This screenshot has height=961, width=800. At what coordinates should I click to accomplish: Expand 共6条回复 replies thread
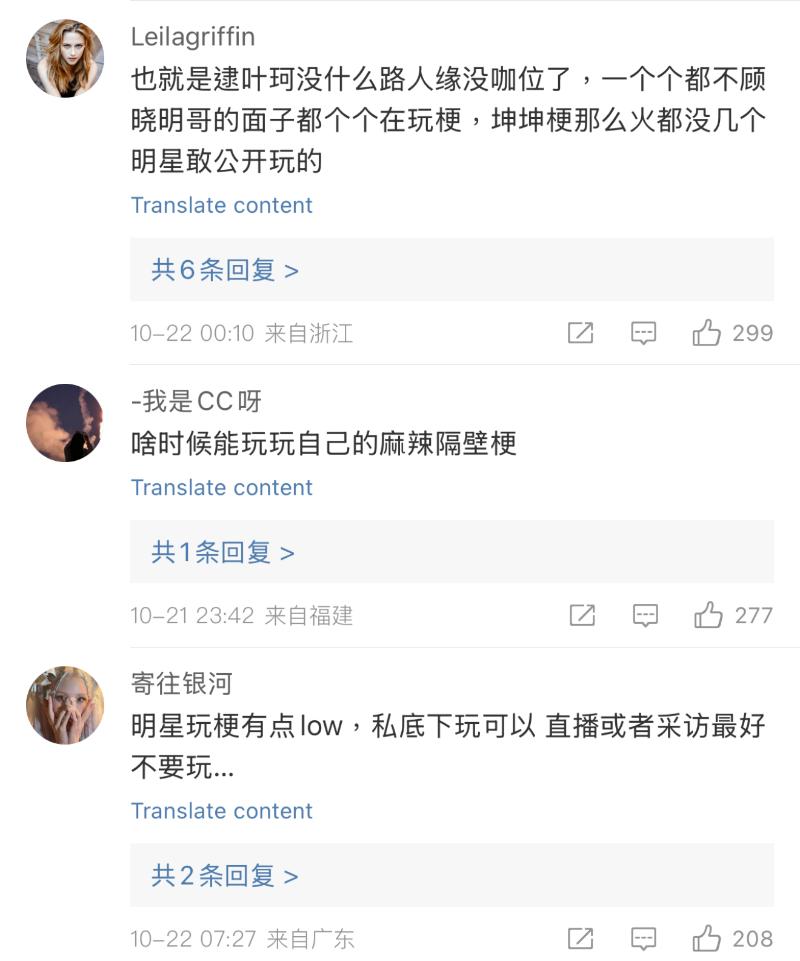[225, 270]
